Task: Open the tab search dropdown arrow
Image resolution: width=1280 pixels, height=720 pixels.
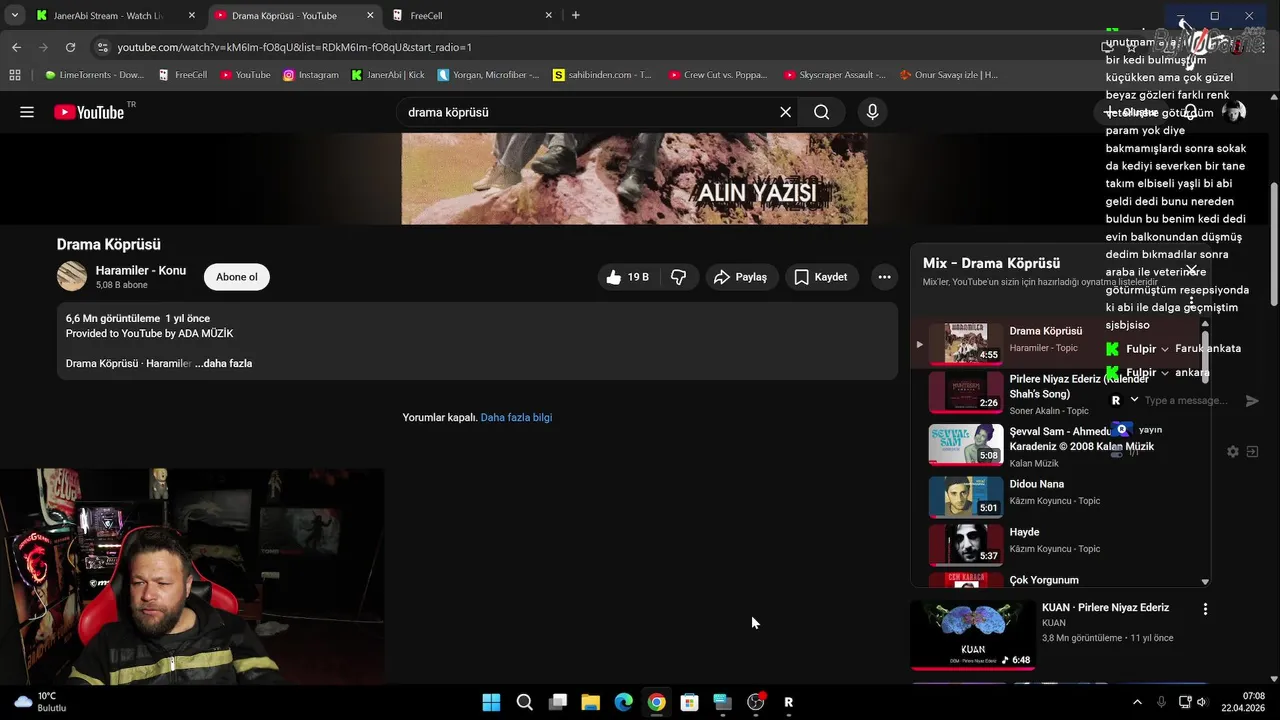Action: 14,15
